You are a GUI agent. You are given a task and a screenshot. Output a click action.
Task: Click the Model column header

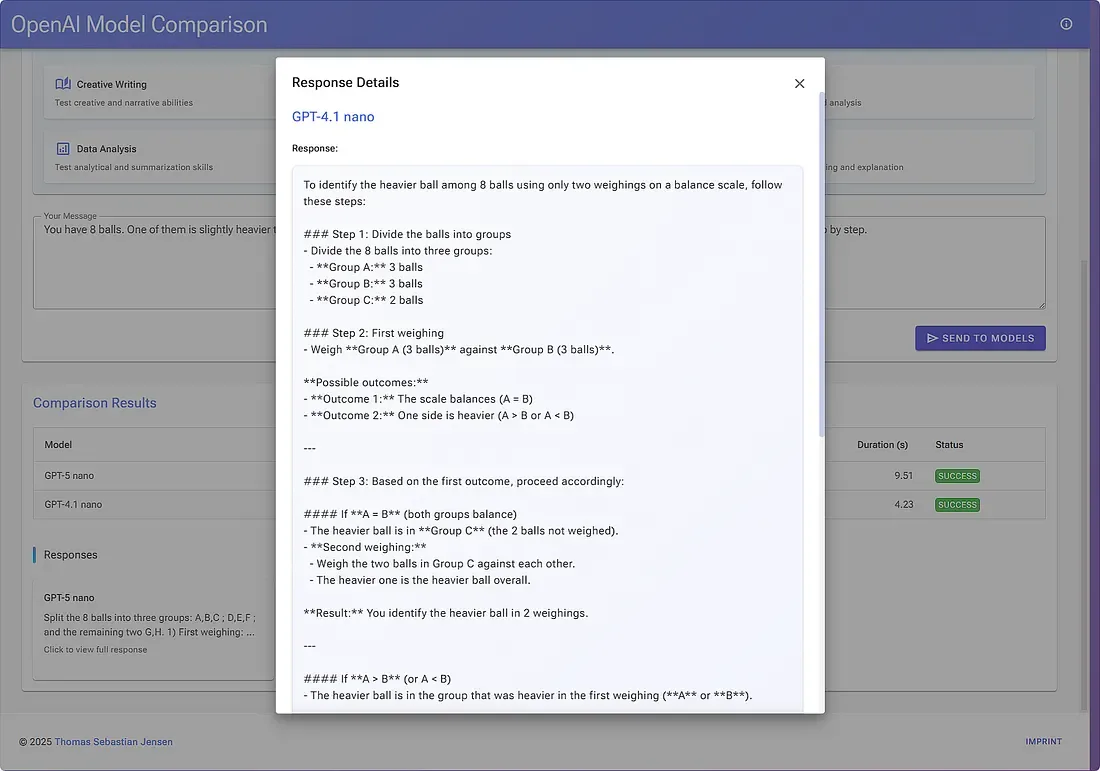[x=58, y=445]
